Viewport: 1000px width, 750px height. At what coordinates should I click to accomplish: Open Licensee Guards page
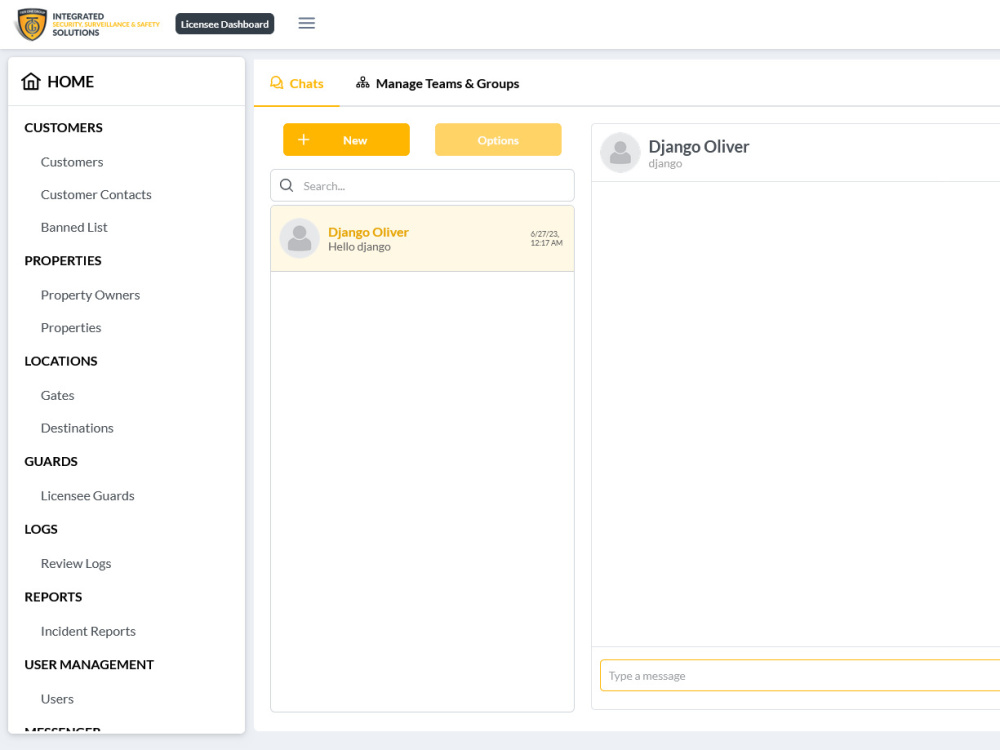pyautogui.click(x=87, y=496)
